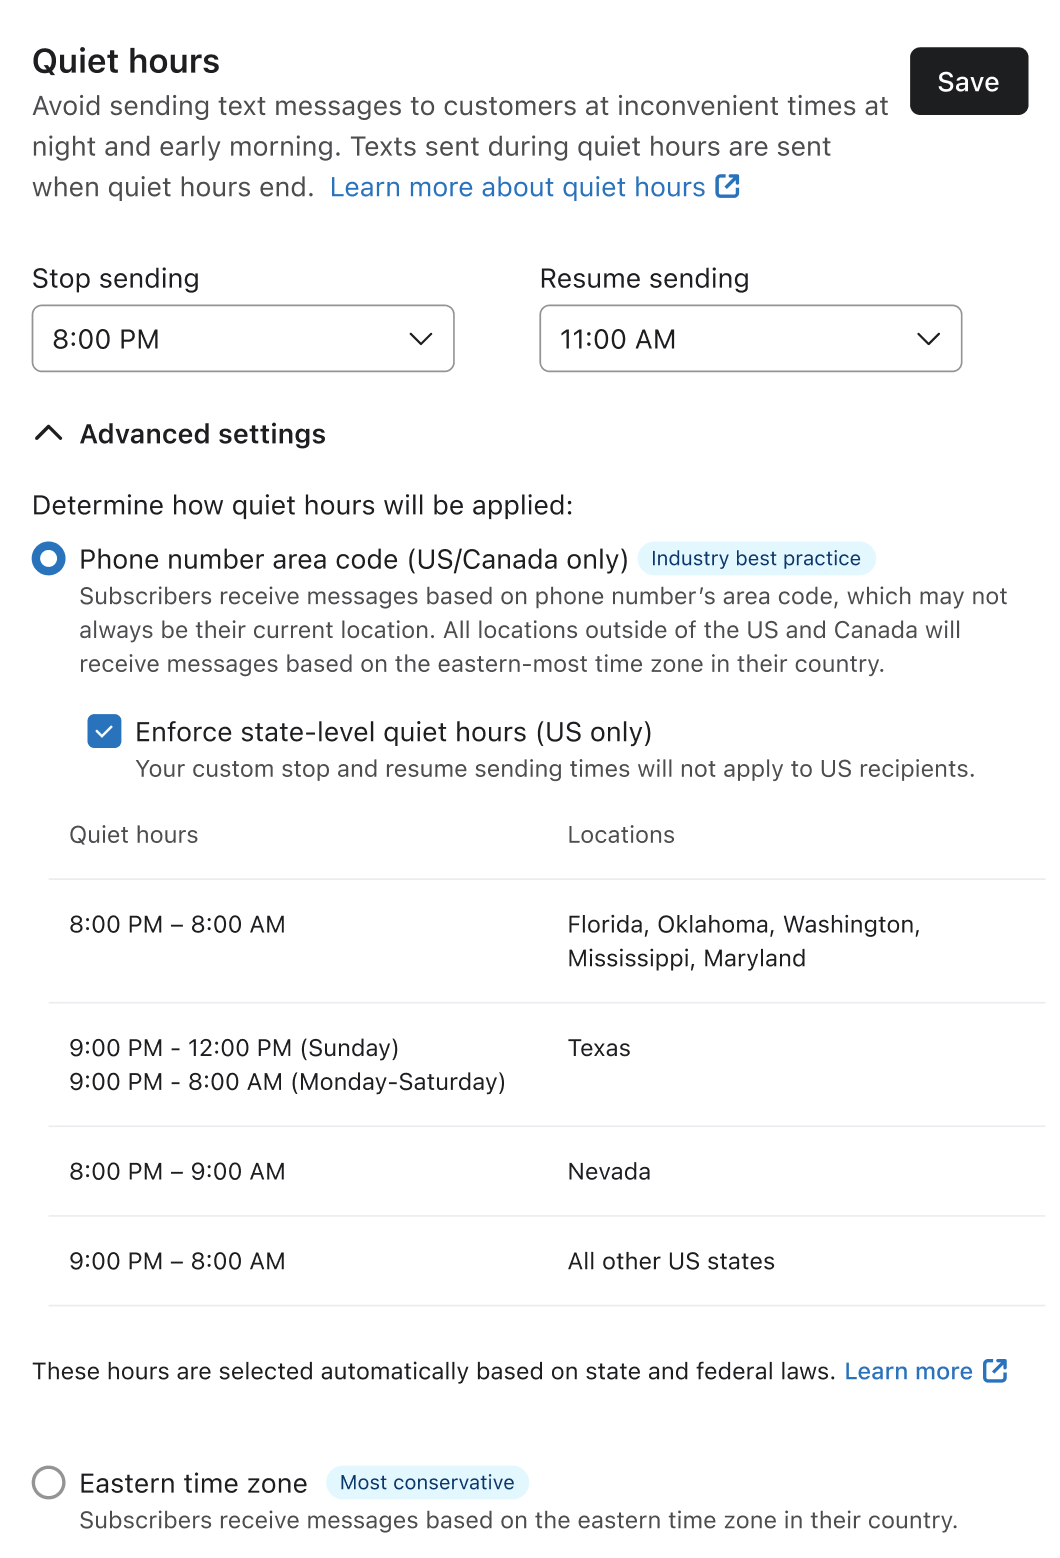Click chevron arrow in Resume sending field
This screenshot has width=1060, height=1558.
[x=928, y=339]
